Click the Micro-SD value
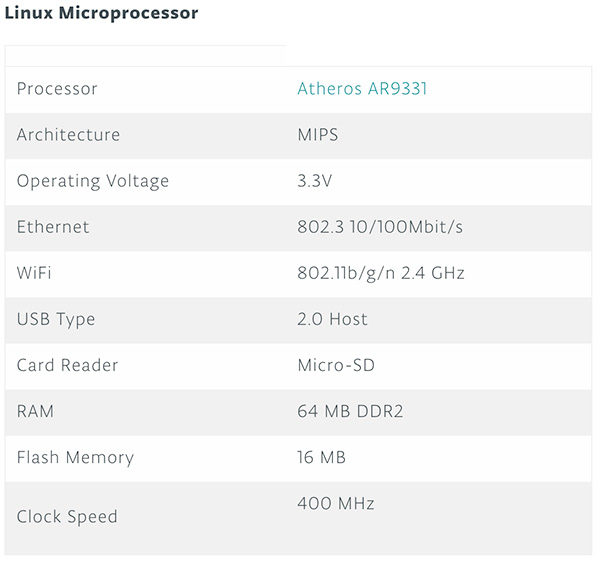Image resolution: width=600 pixels, height=563 pixels. pyautogui.click(x=336, y=365)
